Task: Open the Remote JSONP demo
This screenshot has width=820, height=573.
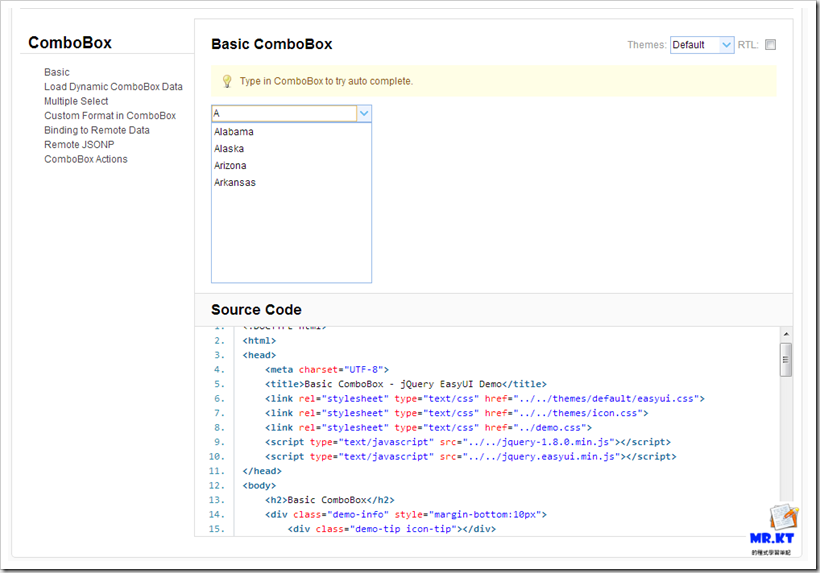Action: pos(79,145)
